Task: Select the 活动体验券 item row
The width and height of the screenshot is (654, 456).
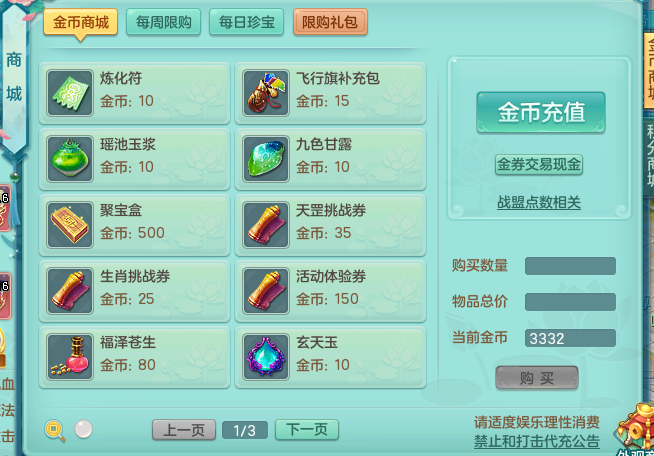Action: pyautogui.click(x=331, y=291)
